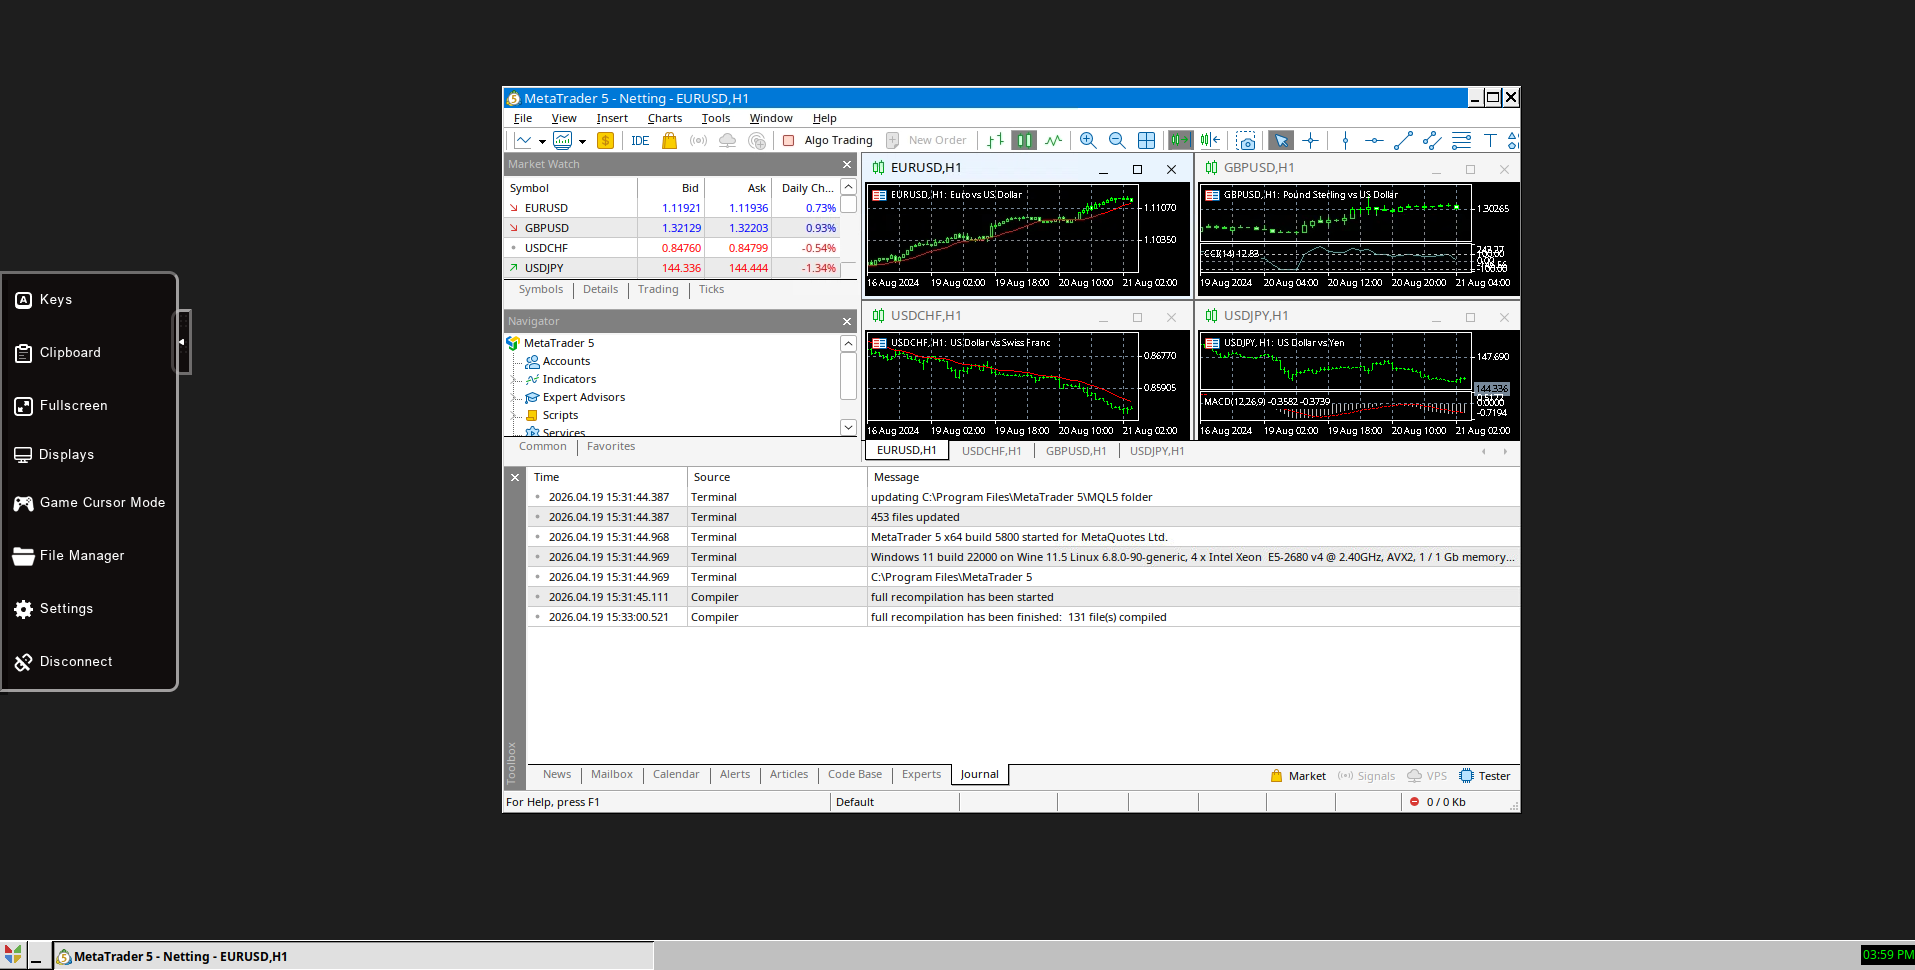Toggle Fullscreen in the side panel
Image resolution: width=1915 pixels, height=970 pixels.
tap(61, 406)
